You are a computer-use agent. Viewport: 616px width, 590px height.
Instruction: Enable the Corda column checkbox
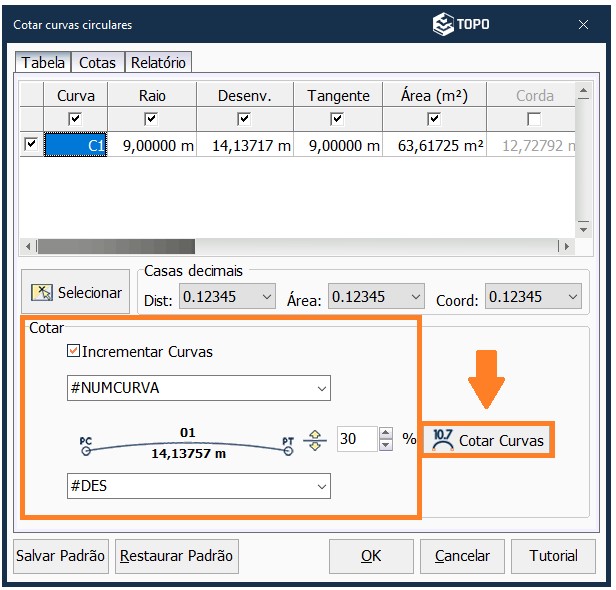point(534,119)
